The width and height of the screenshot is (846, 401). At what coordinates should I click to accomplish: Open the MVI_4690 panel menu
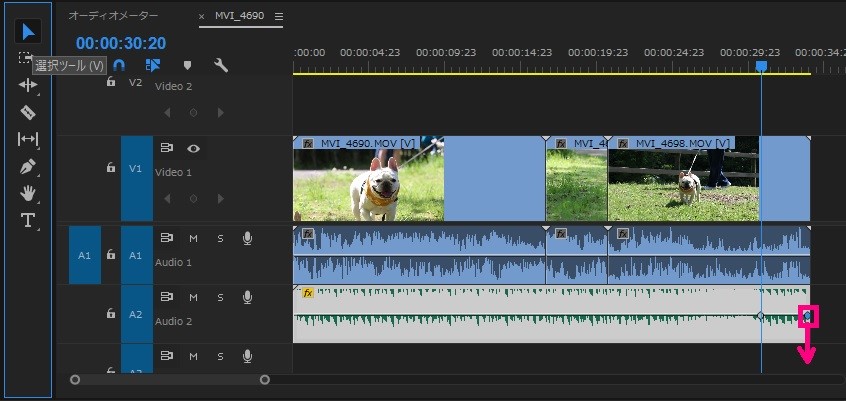pyautogui.click(x=278, y=17)
